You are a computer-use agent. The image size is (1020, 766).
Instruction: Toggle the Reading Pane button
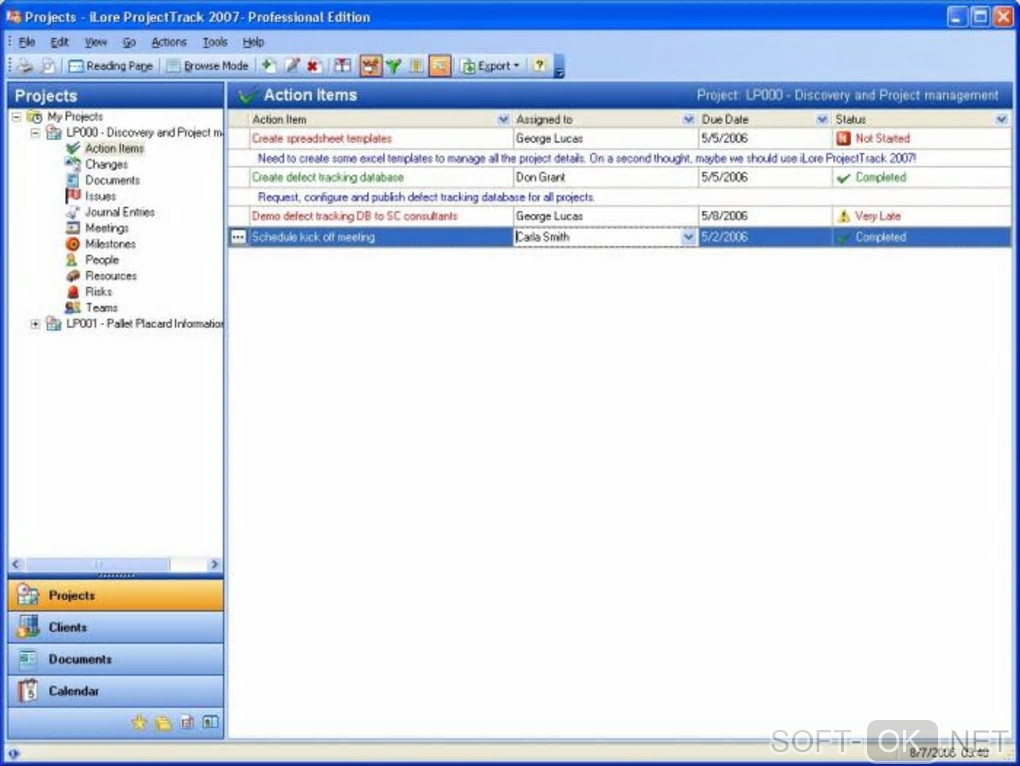pos(111,66)
